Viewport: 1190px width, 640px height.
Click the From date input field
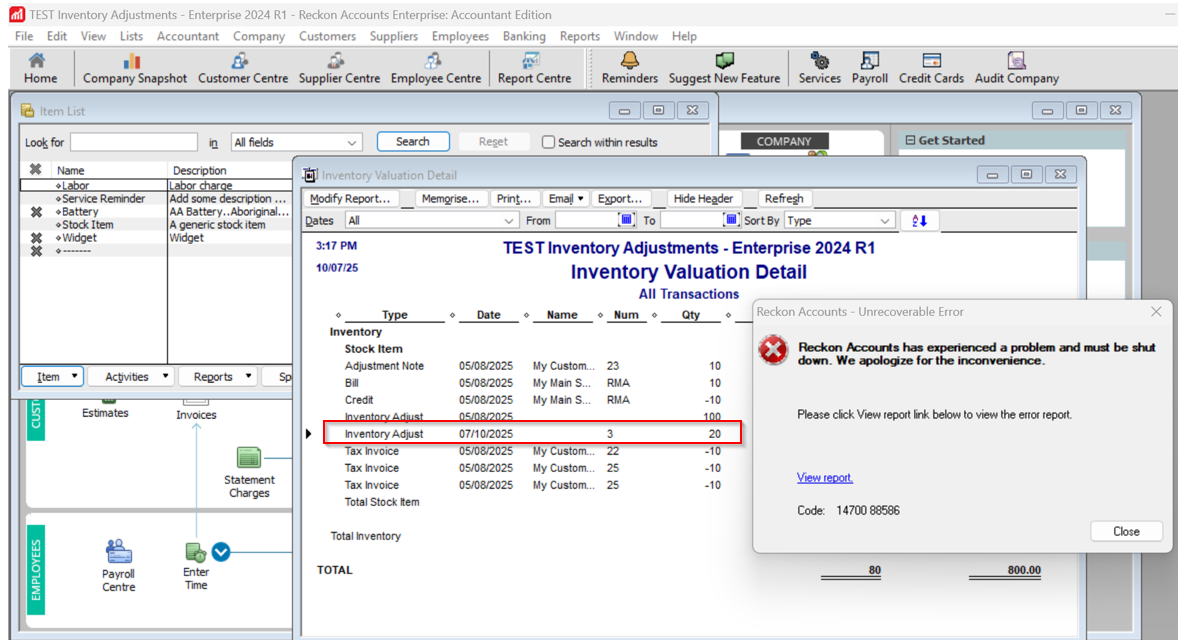[x=587, y=221]
